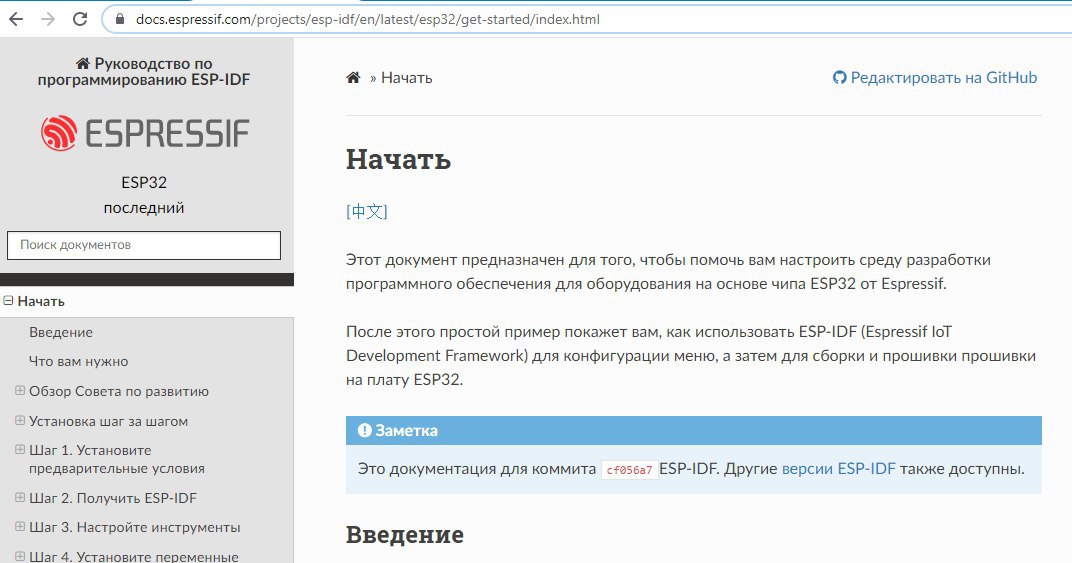Expand Установка шаг за шагом
Viewport: 1072px width, 563px height.
(20, 421)
